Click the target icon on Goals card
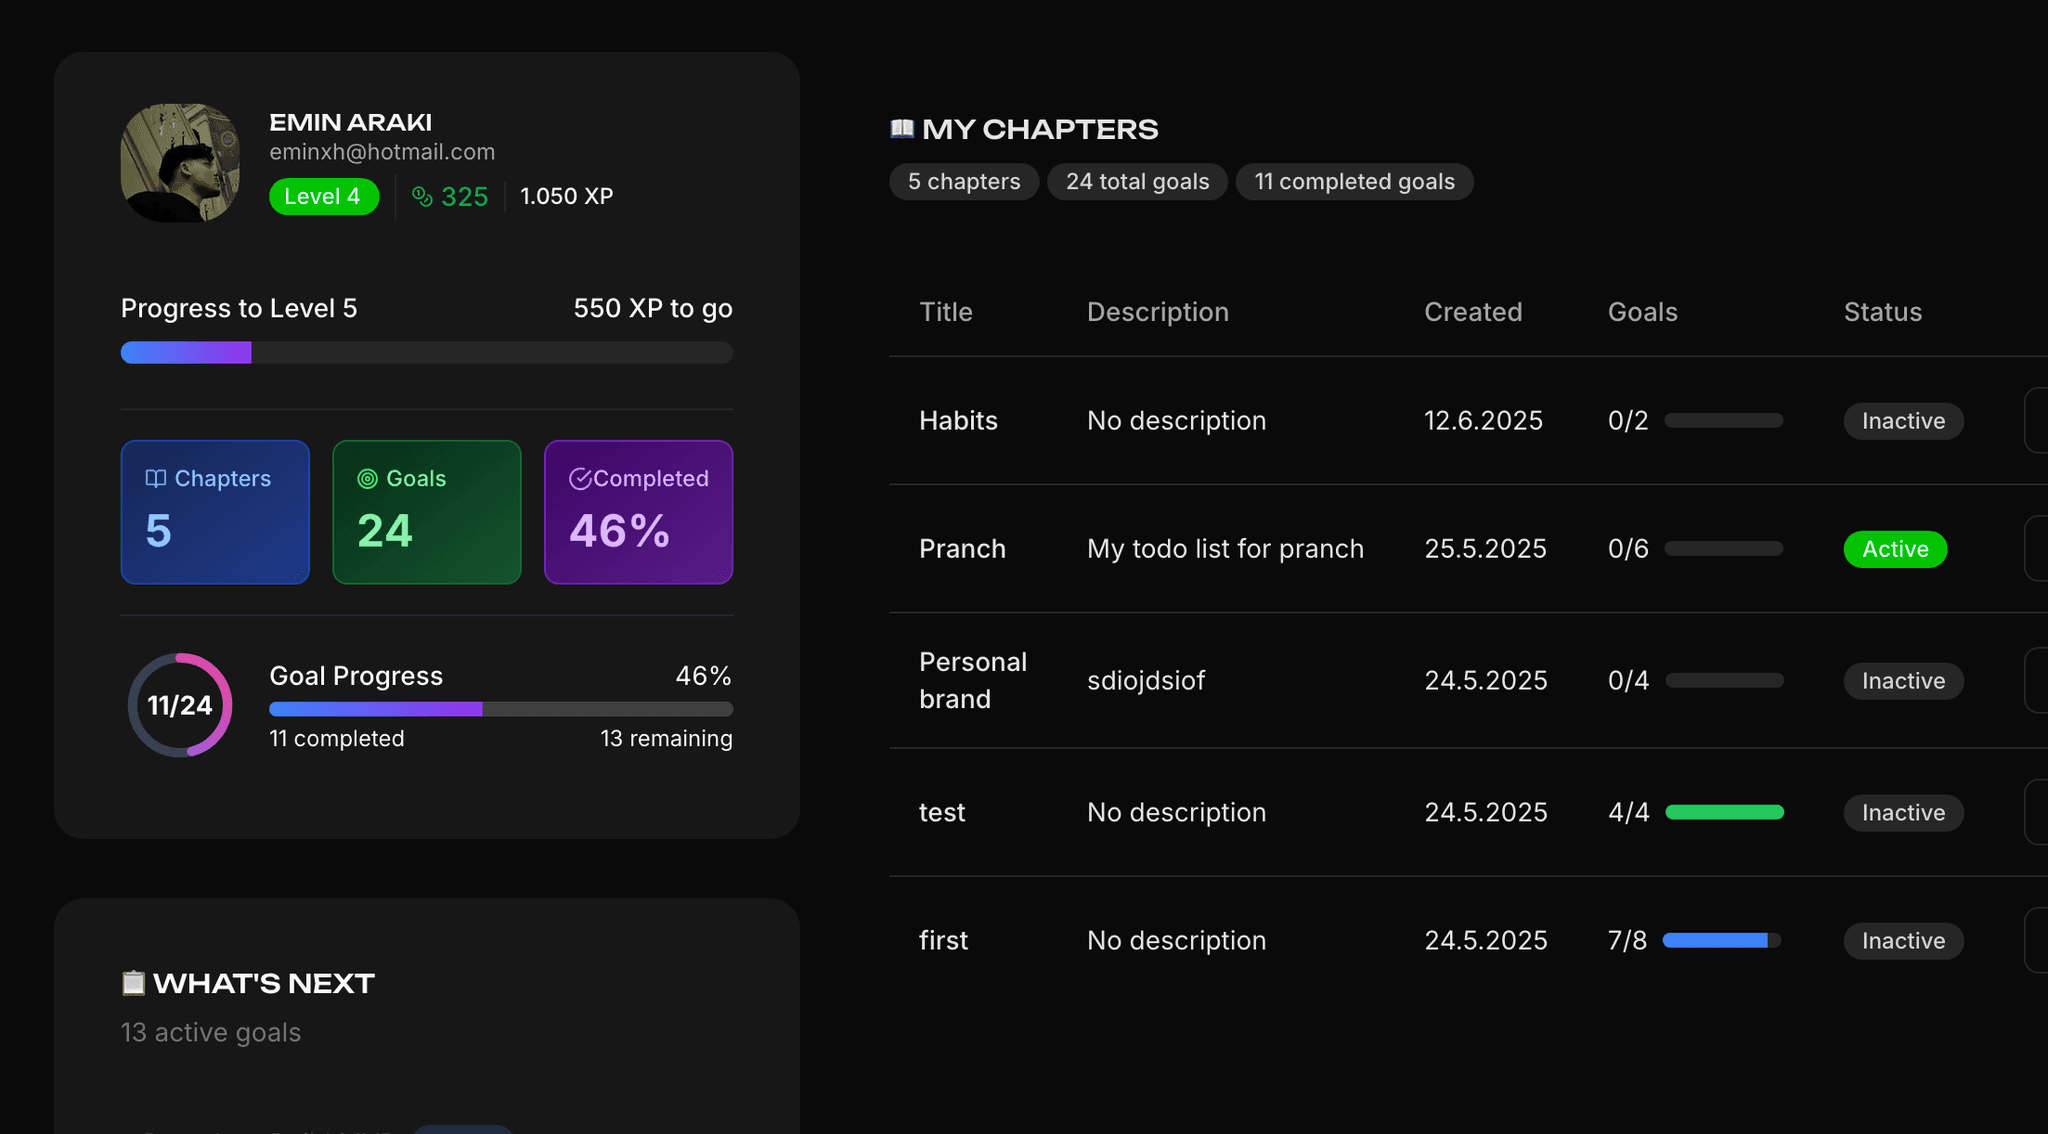Image resolution: width=2048 pixels, height=1134 pixels. tap(368, 479)
